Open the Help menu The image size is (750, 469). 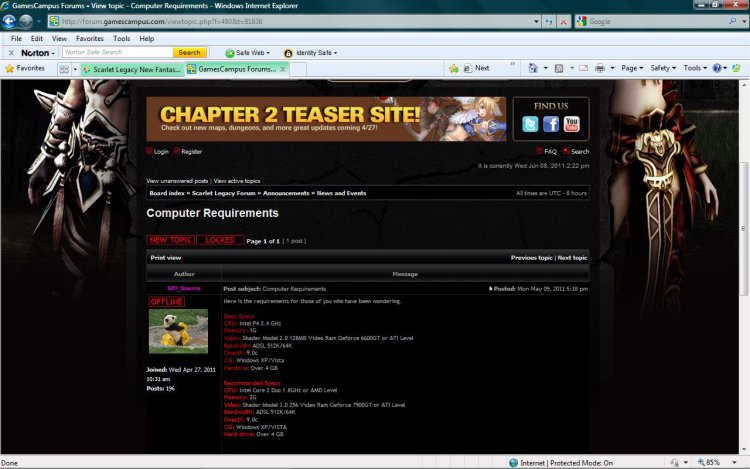[x=147, y=39]
